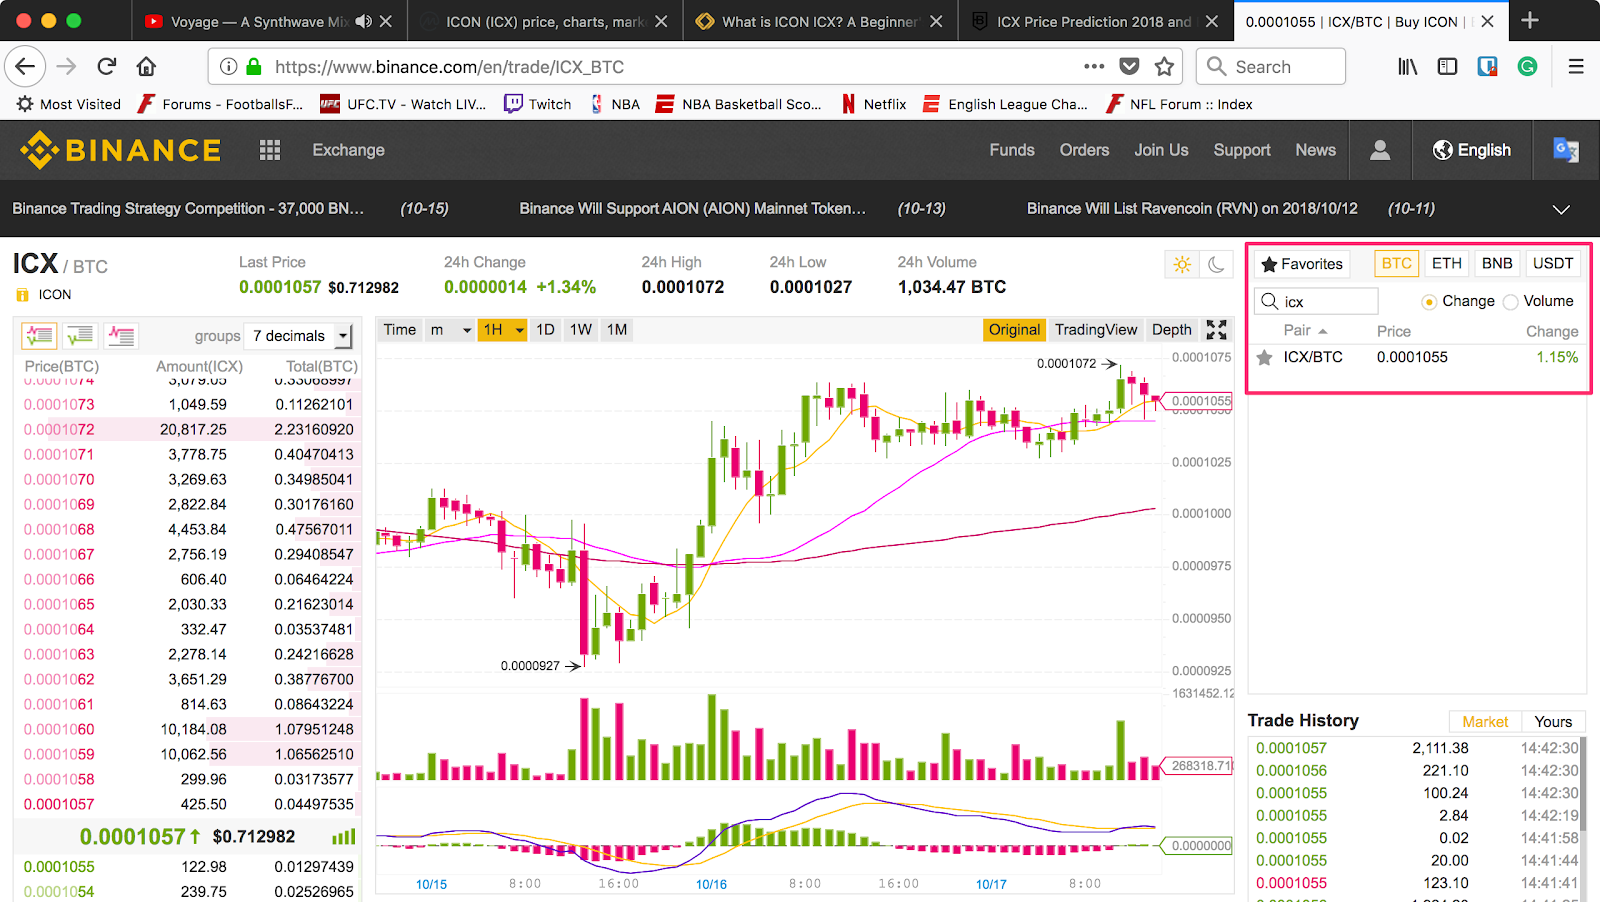Expand the announcements banner chevron
1600x902 pixels.
click(1561, 209)
